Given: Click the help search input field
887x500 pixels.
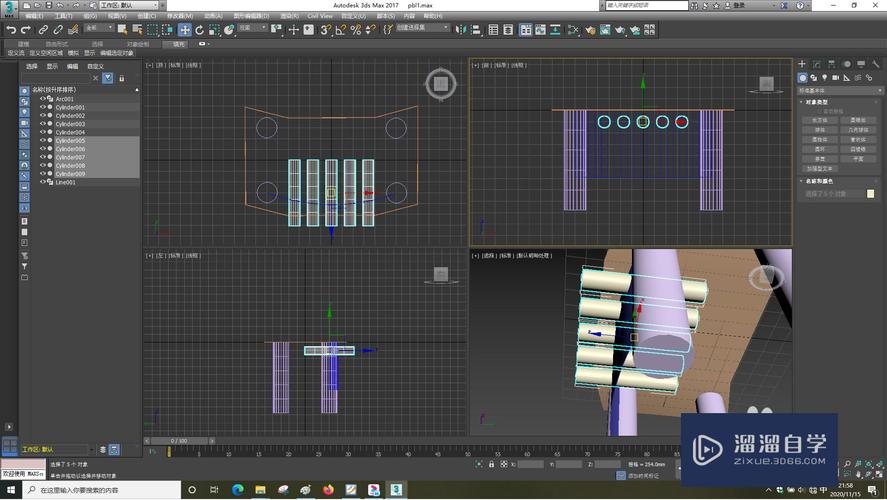Looking at the screenshot, I should click(647, 5).
